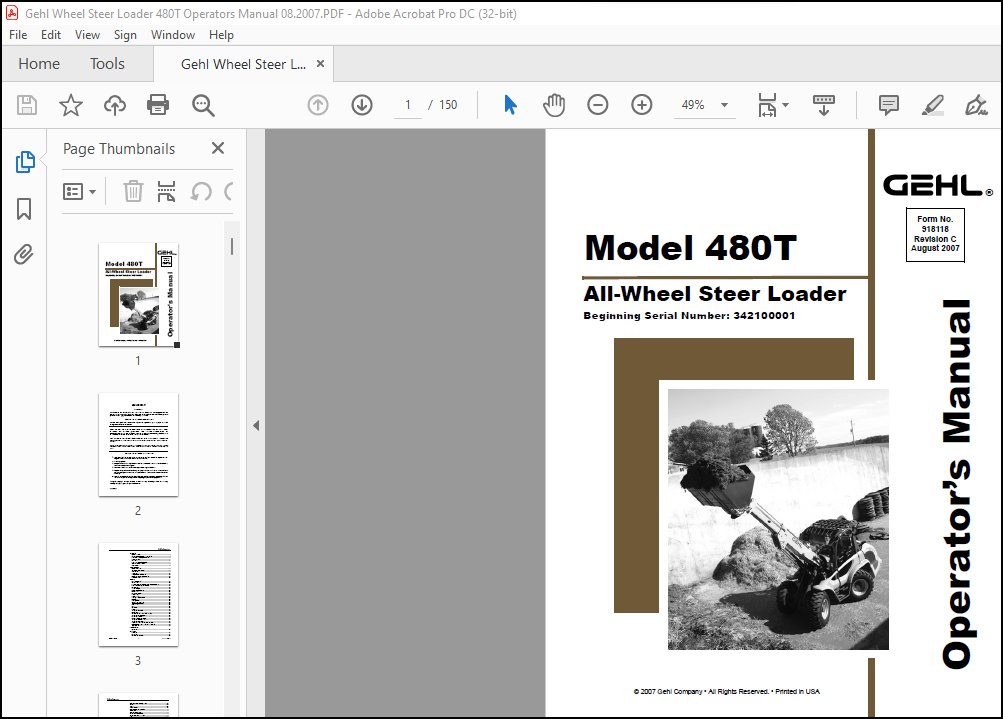Click the Acrobat PDF icon in title bar
The width and height of the screenshot is (1003, 719).
pyautogui.click(x=12, y=13)
